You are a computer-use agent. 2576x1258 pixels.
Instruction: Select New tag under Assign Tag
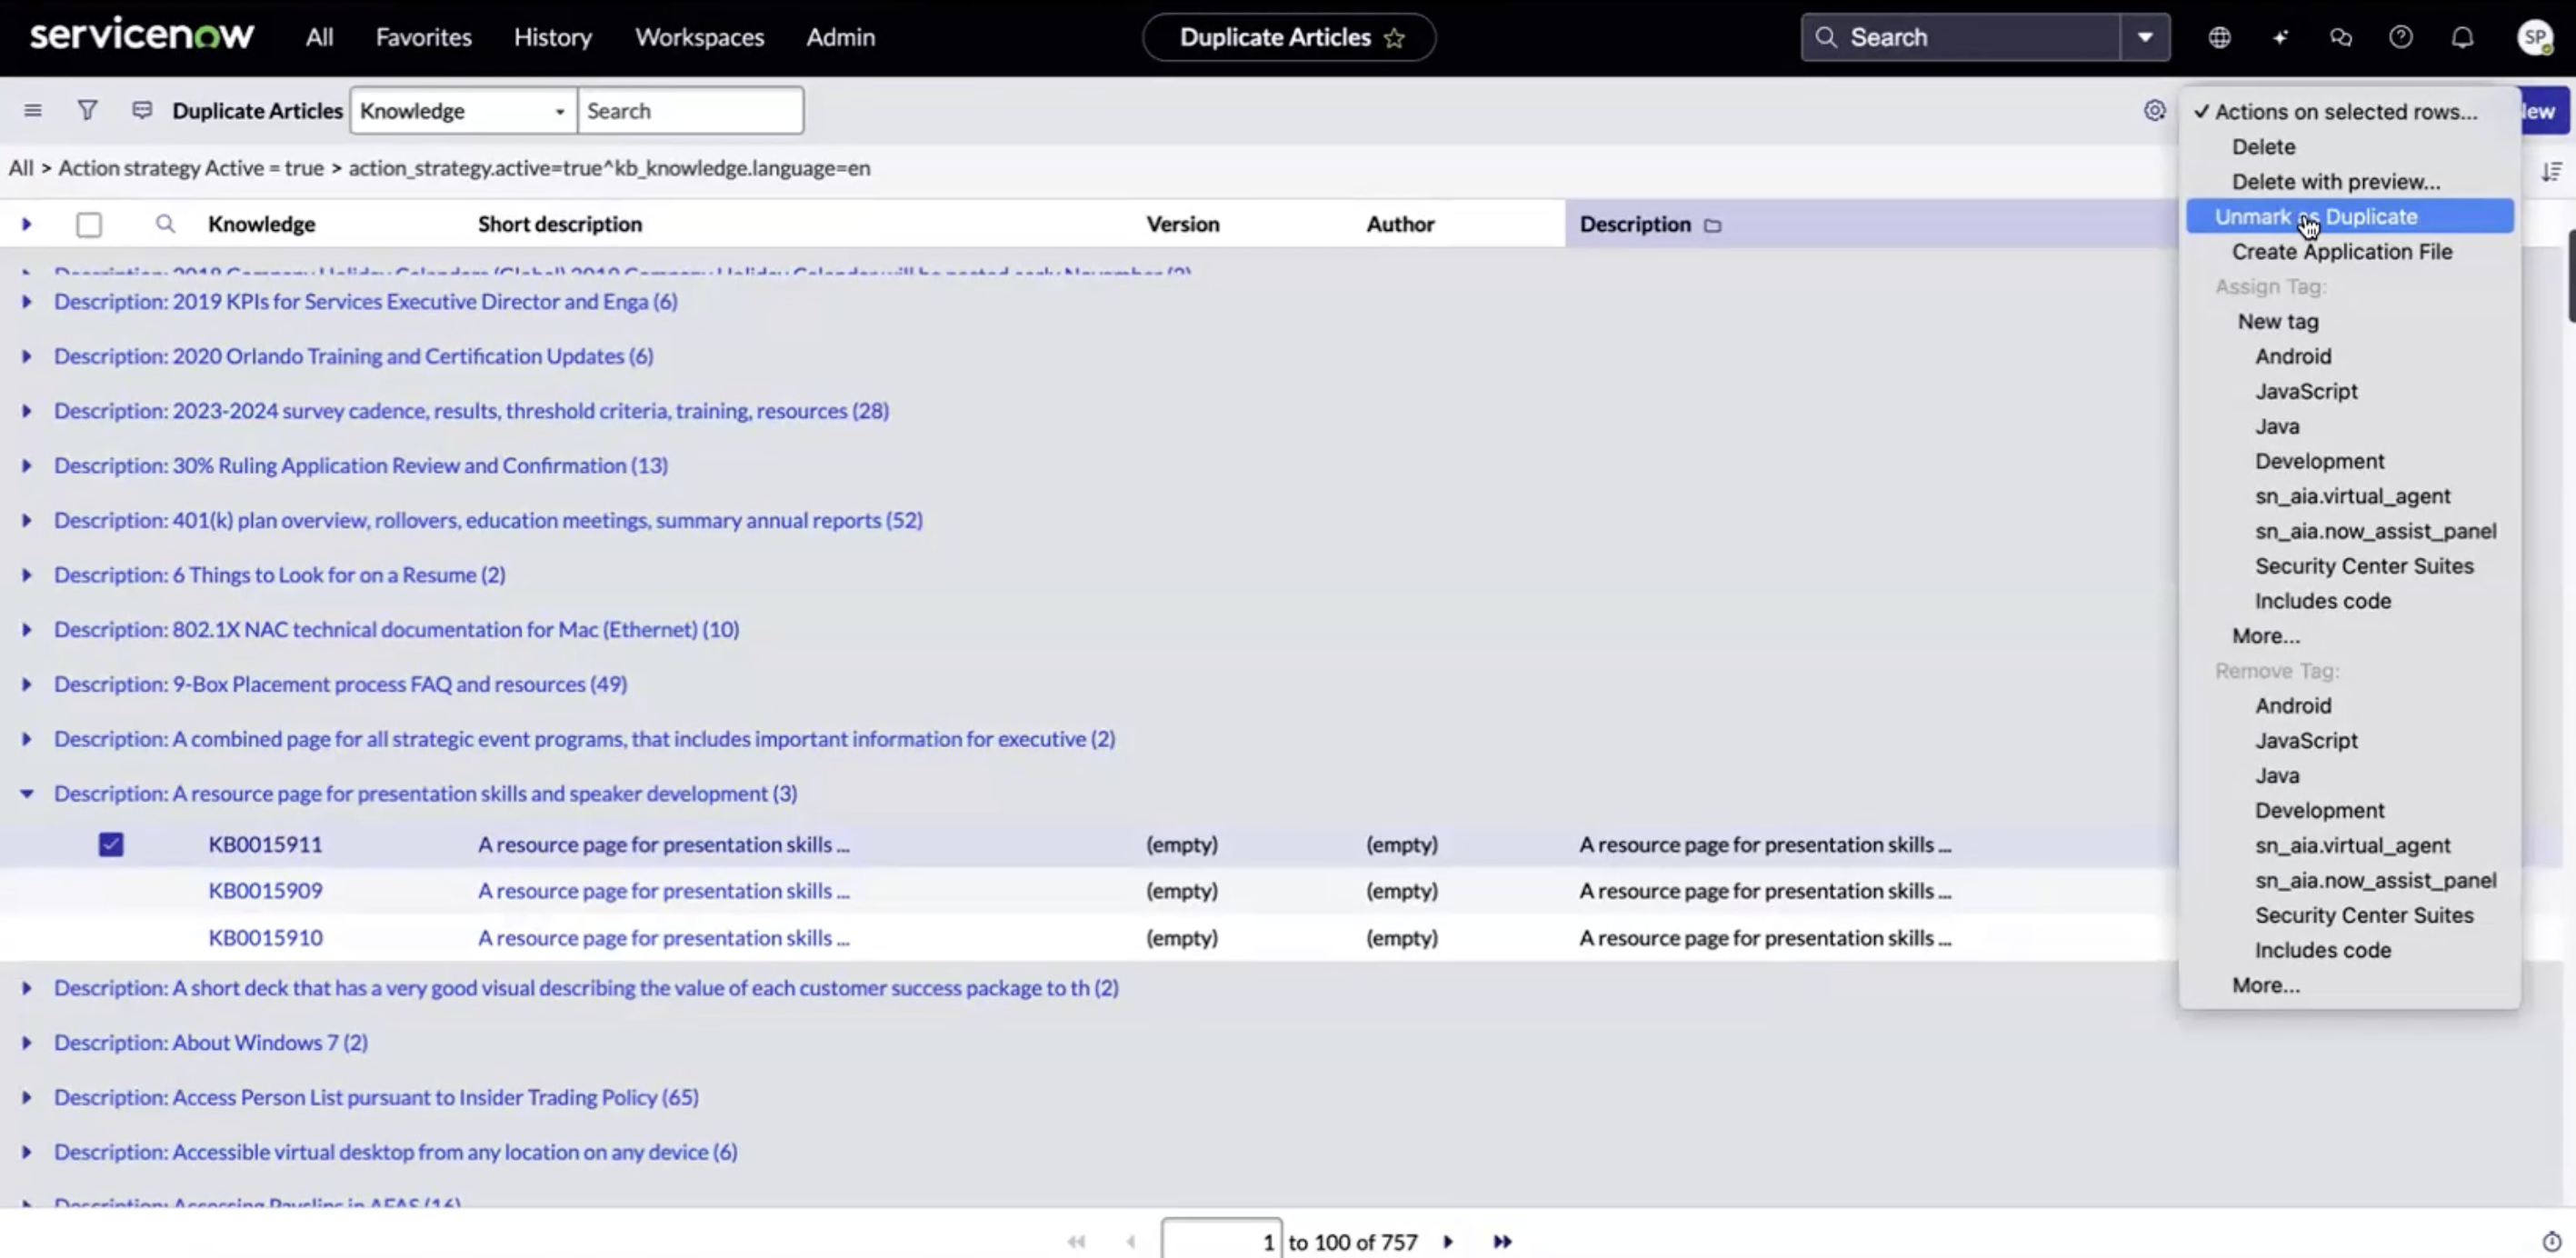point(2277,321)
